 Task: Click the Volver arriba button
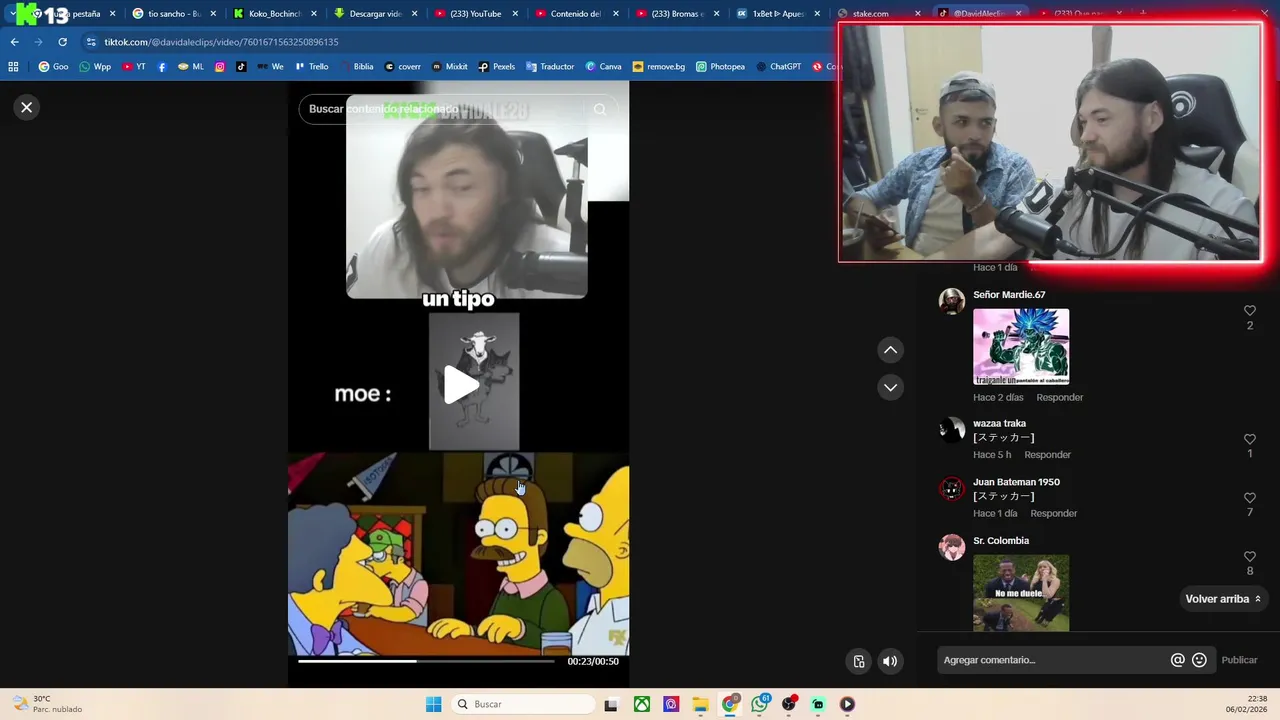1223,599
